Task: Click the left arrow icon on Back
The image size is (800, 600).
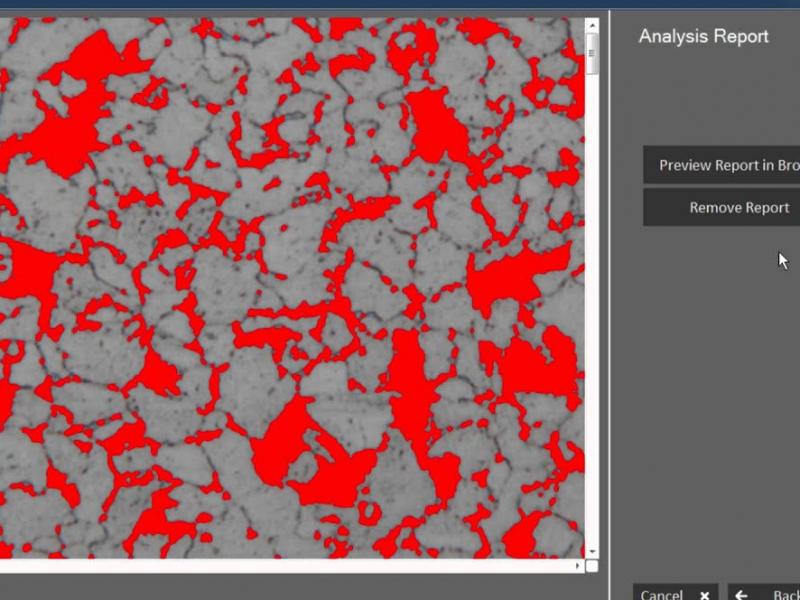Action: tap(741, 595)
